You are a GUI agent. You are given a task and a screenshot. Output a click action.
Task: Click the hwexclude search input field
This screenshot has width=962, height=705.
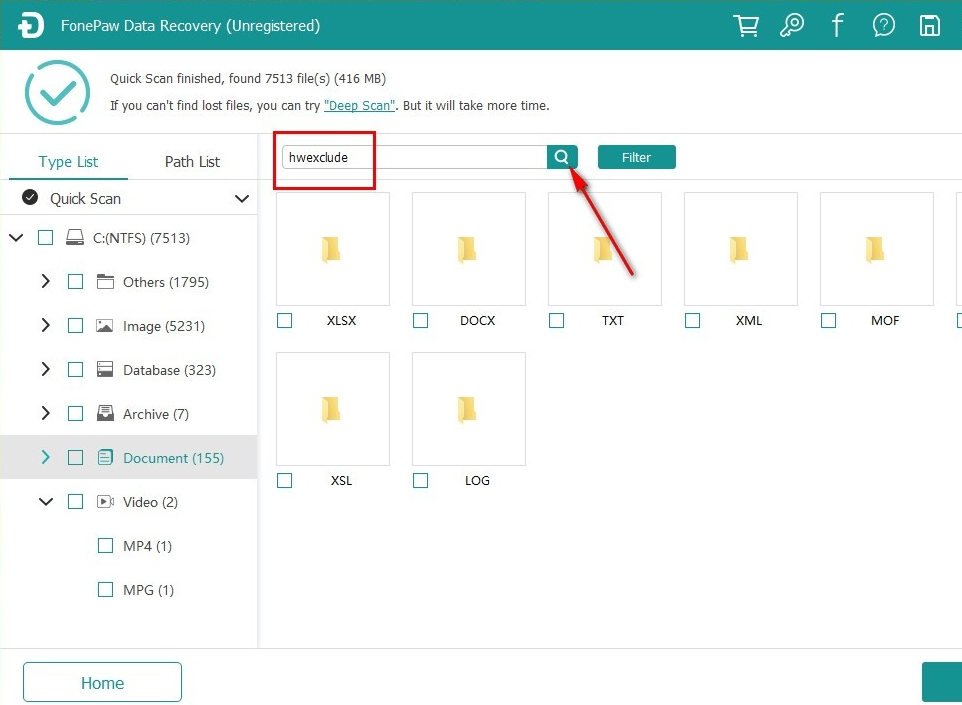[x=415, y=157]
